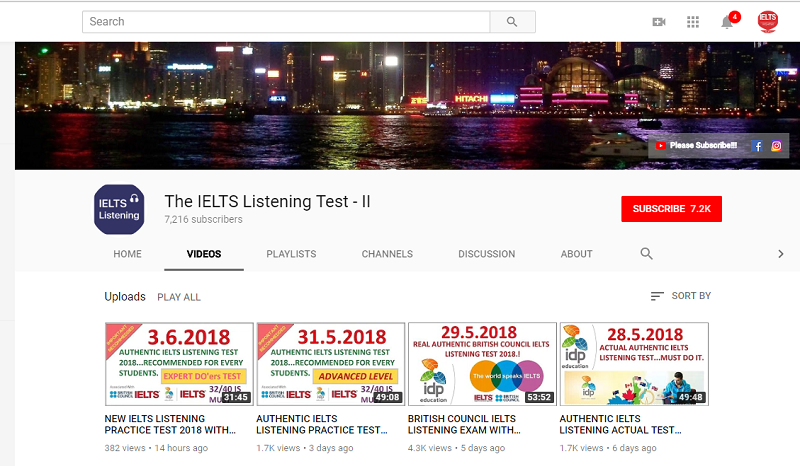Open the account avatar menu
Screen dimensions: 800x466
click(768, 21)
